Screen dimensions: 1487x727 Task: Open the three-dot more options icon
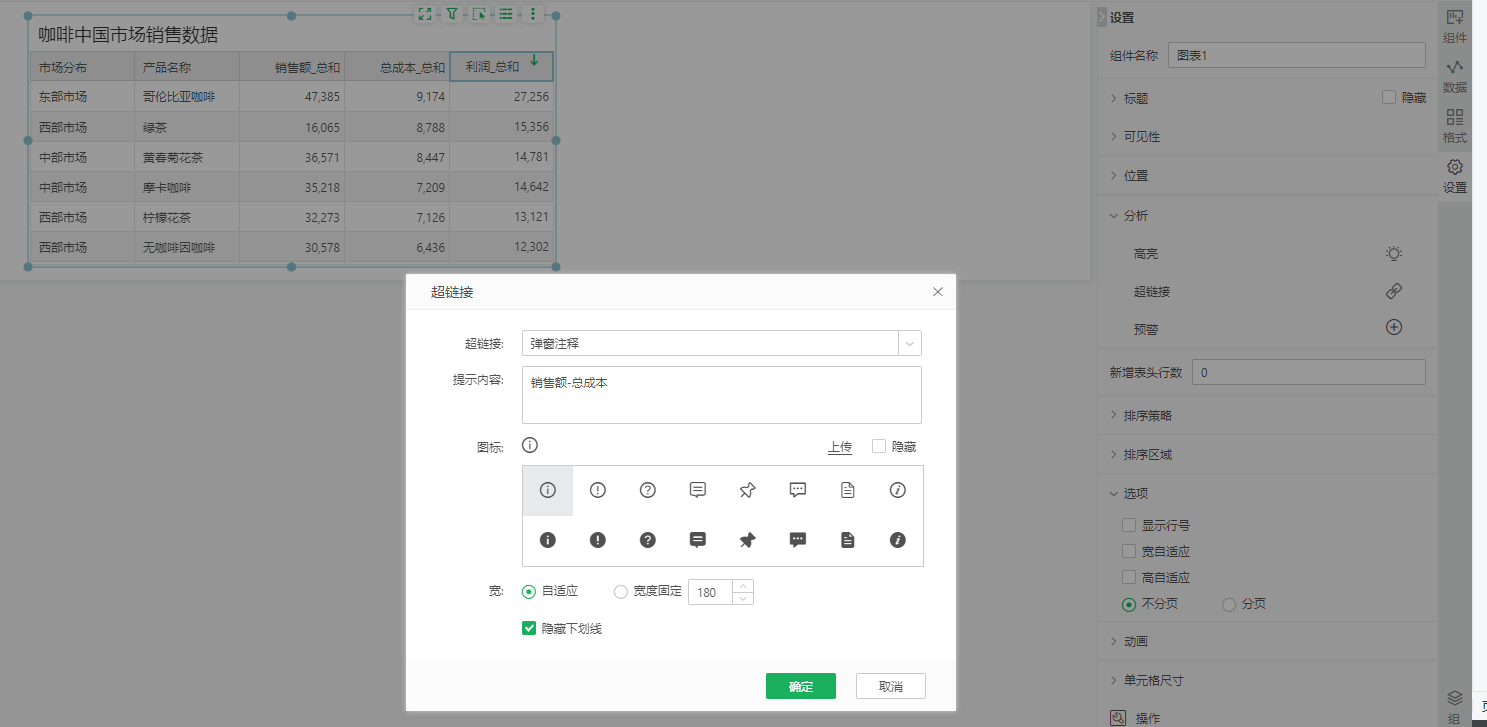pos(533,14)
